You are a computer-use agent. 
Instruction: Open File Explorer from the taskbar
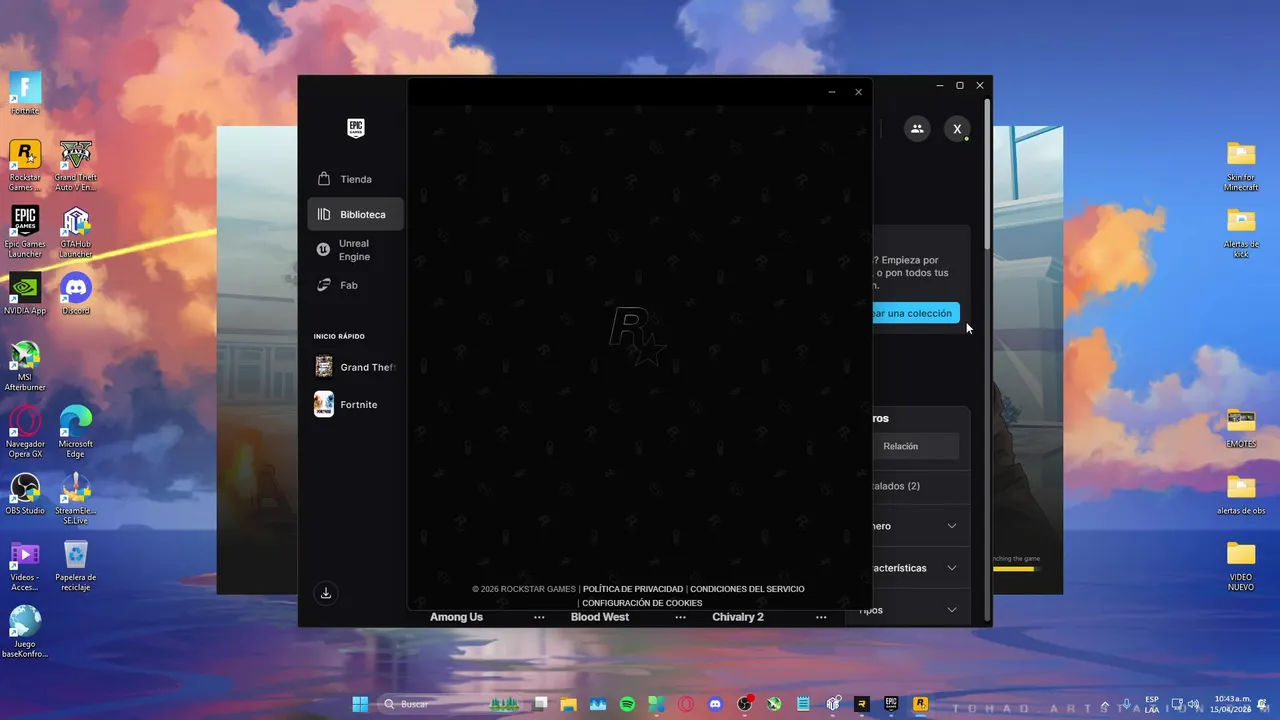point(568,704)
